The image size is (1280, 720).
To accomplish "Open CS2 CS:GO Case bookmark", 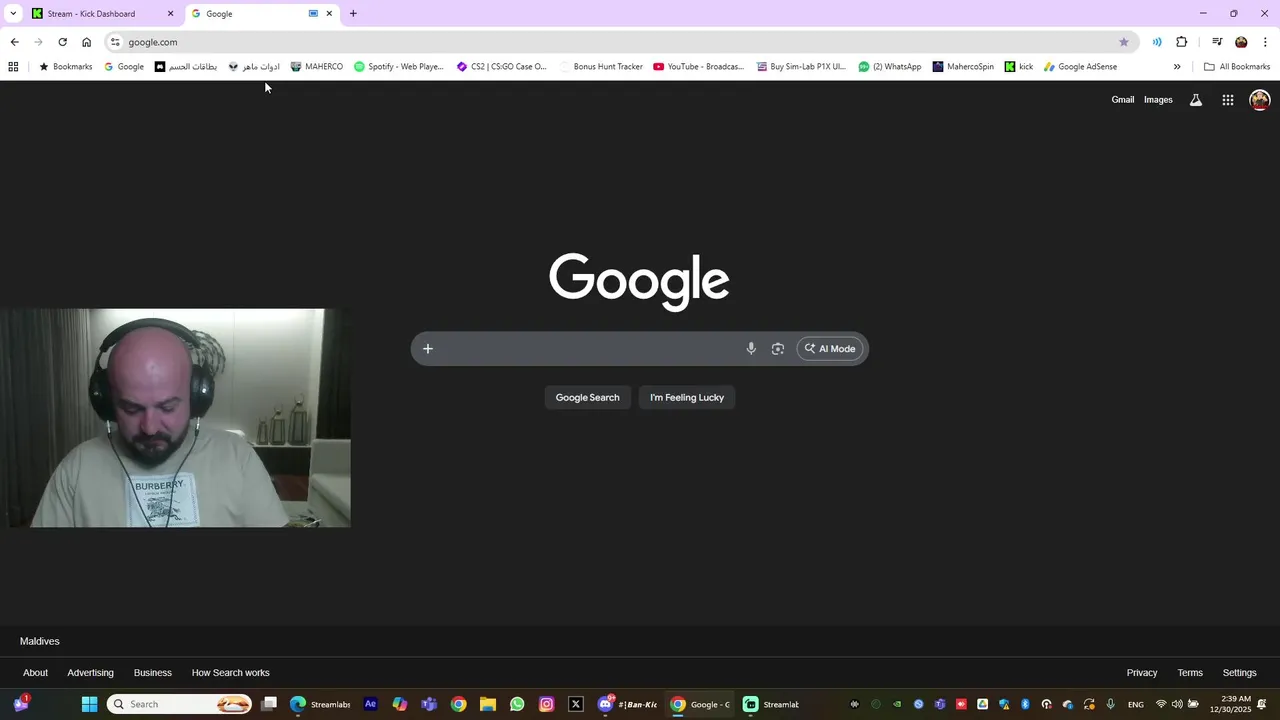I will click(502, 67).
